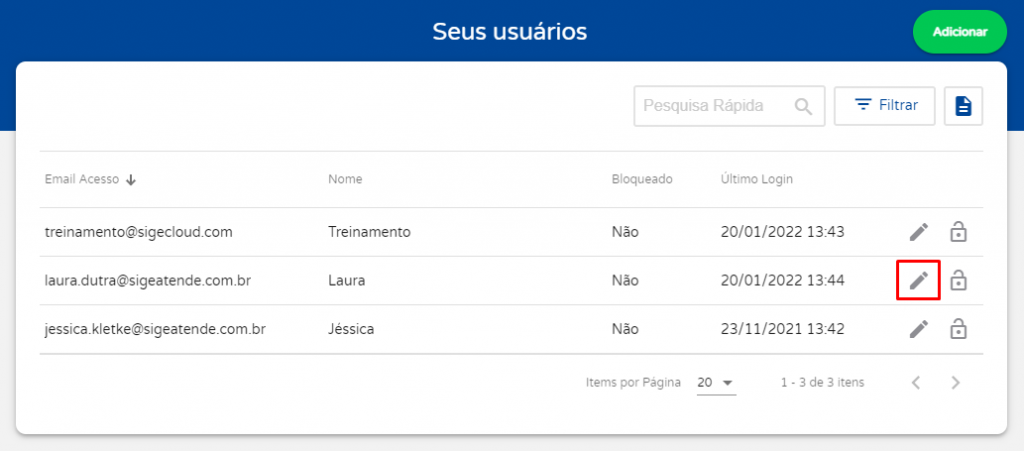Go to next page with right chevron
This screenshot has width=1024, height=451.
(955, 382)
